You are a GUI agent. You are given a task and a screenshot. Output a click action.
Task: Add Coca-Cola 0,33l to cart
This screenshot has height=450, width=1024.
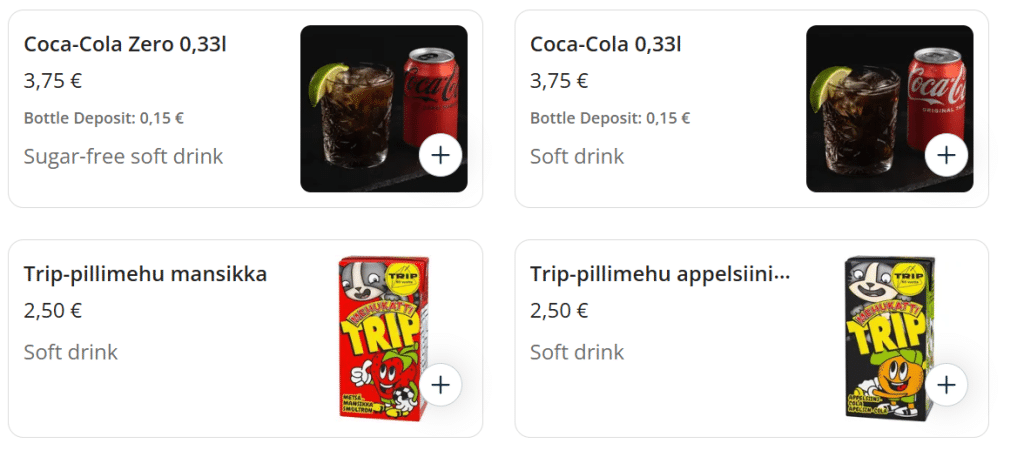coord(946,155)
